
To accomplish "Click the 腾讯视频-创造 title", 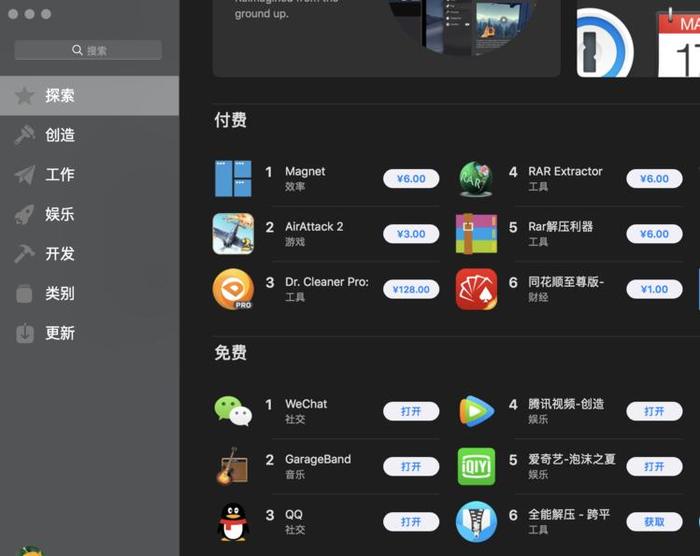I will (x=566, y=404).
